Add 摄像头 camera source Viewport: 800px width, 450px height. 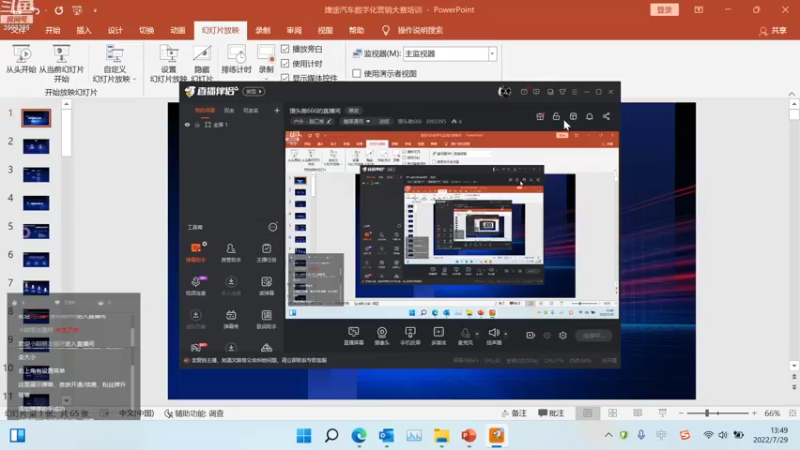tap(382, 336)
